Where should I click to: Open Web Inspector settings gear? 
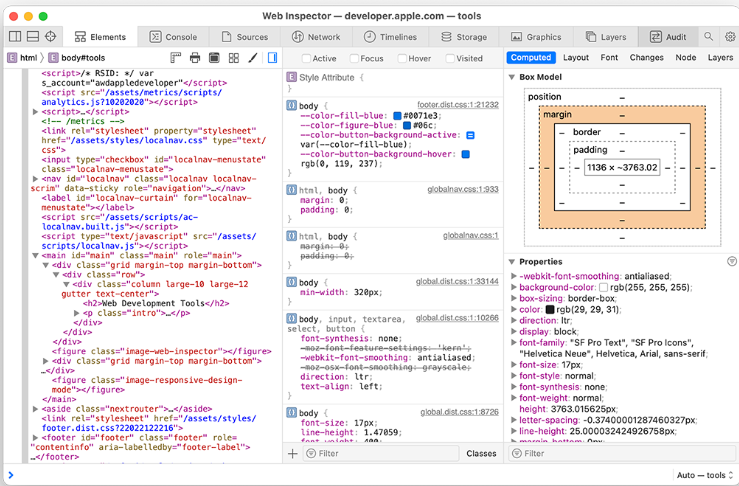729,37
